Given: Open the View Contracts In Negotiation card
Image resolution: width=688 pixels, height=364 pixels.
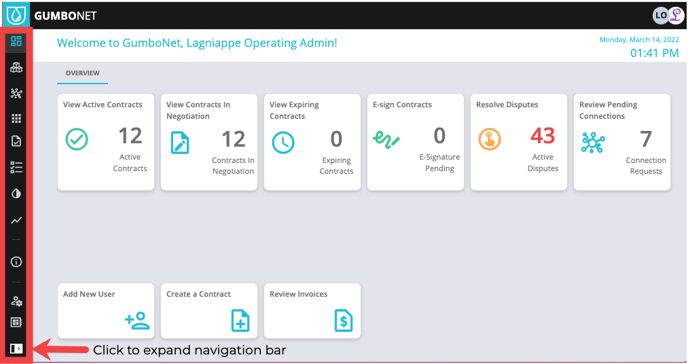Looking at the screenshot, I should click(x=209, y=142).
